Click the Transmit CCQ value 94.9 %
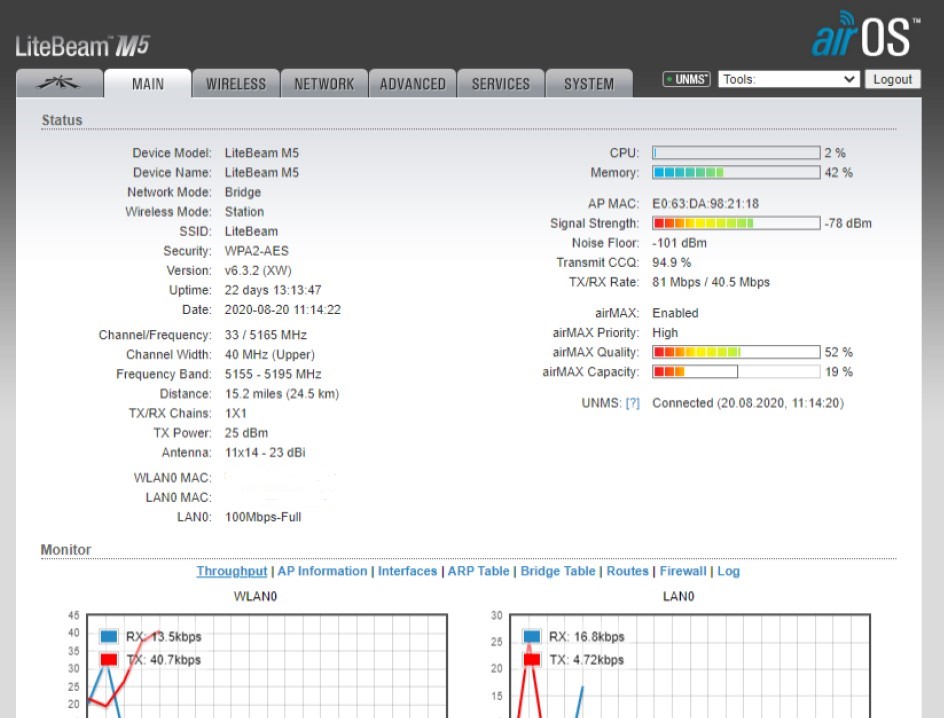The image size is (944, 718). click(672, 262)
